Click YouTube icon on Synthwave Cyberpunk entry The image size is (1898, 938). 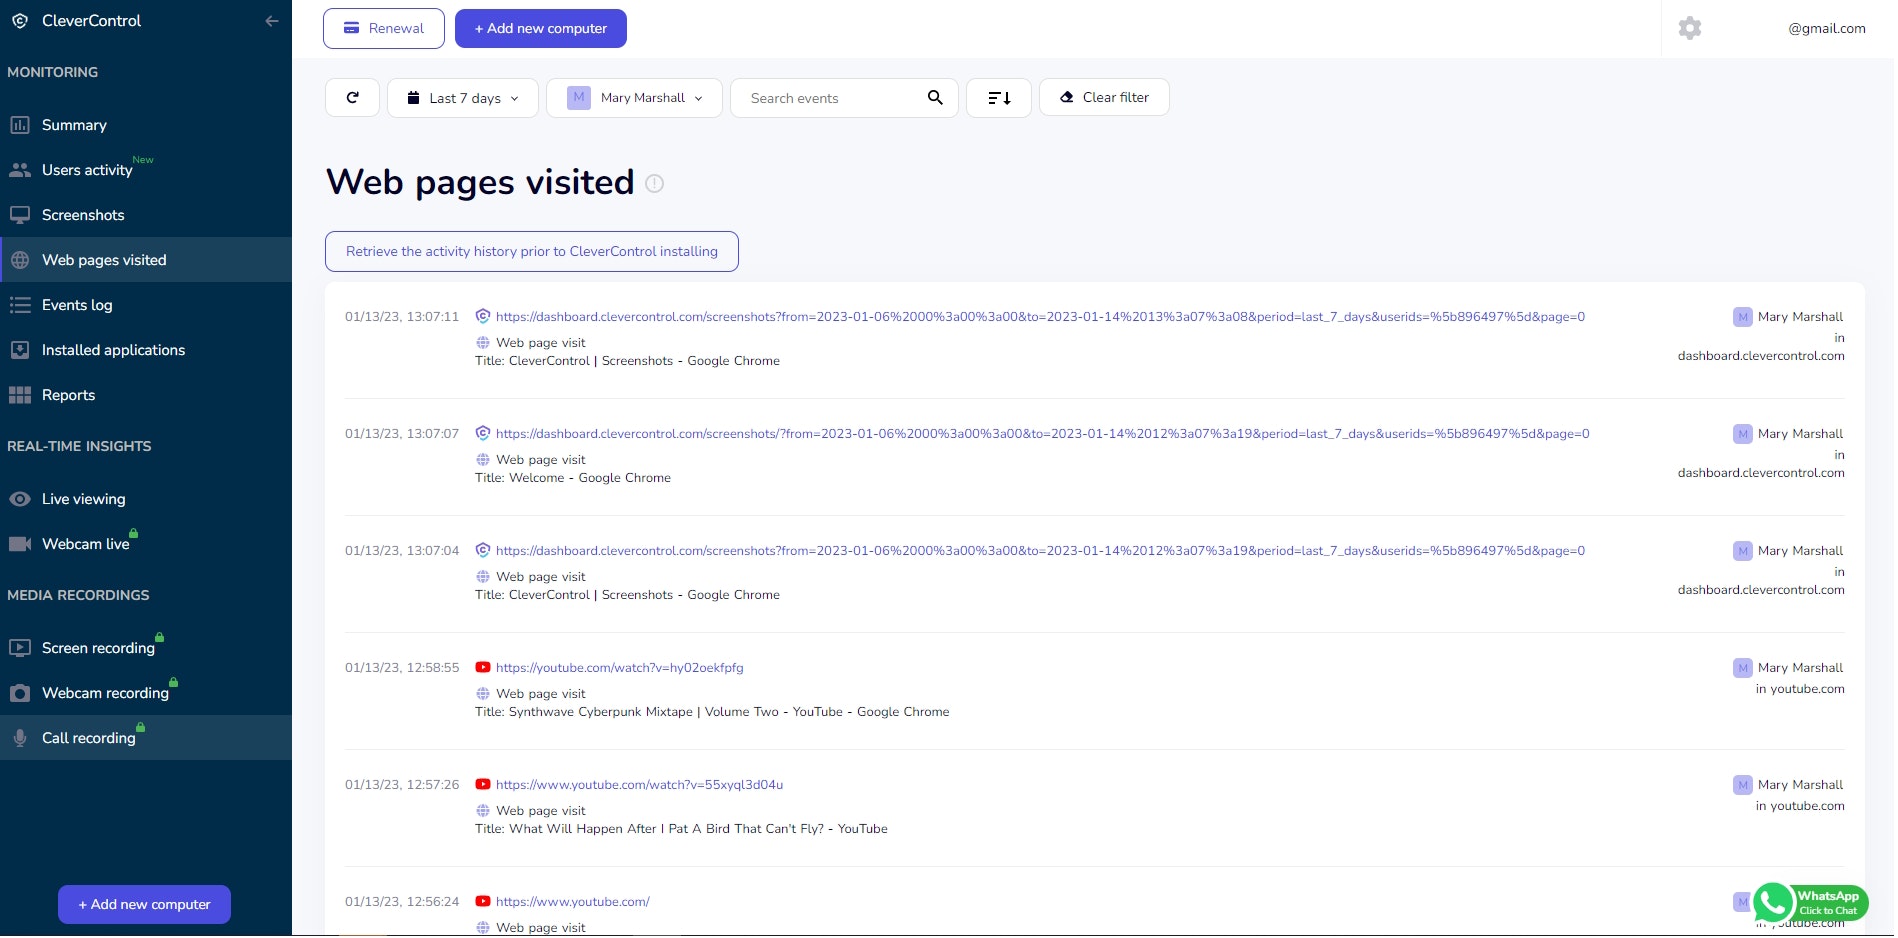point(483,668)
